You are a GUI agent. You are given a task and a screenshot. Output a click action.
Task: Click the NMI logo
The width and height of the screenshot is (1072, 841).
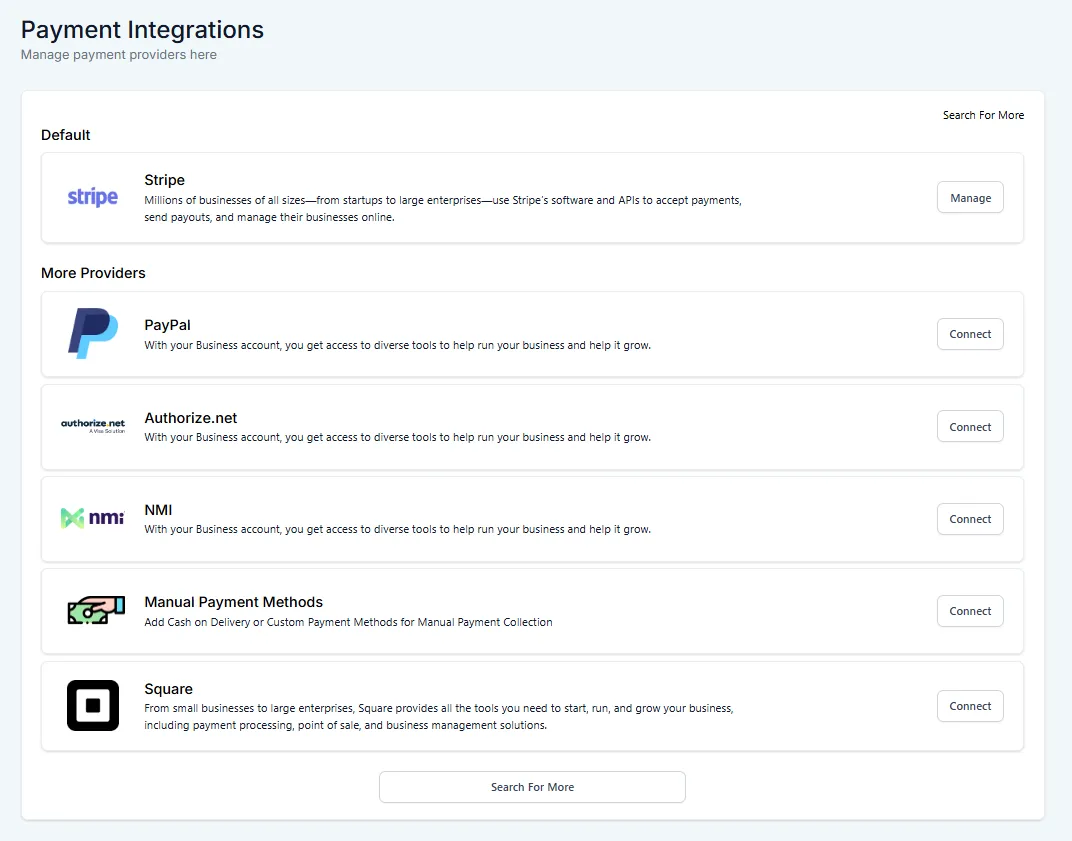point(93,518)
